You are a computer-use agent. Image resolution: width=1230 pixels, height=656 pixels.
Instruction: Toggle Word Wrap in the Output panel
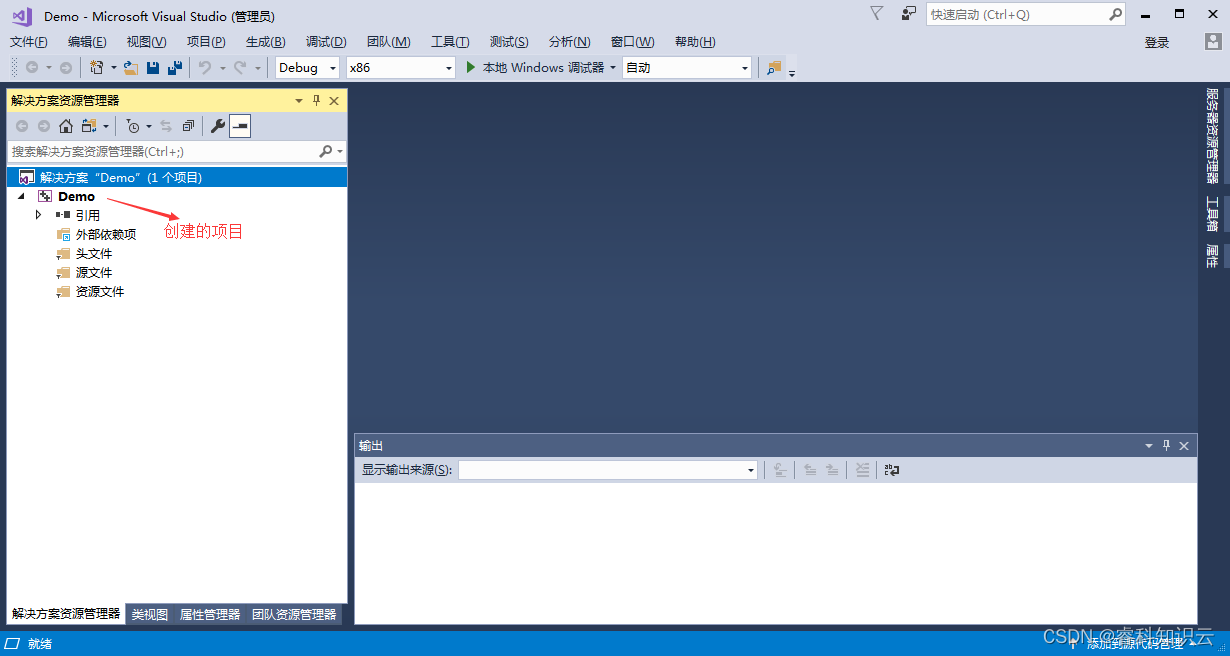pos(892,470)
